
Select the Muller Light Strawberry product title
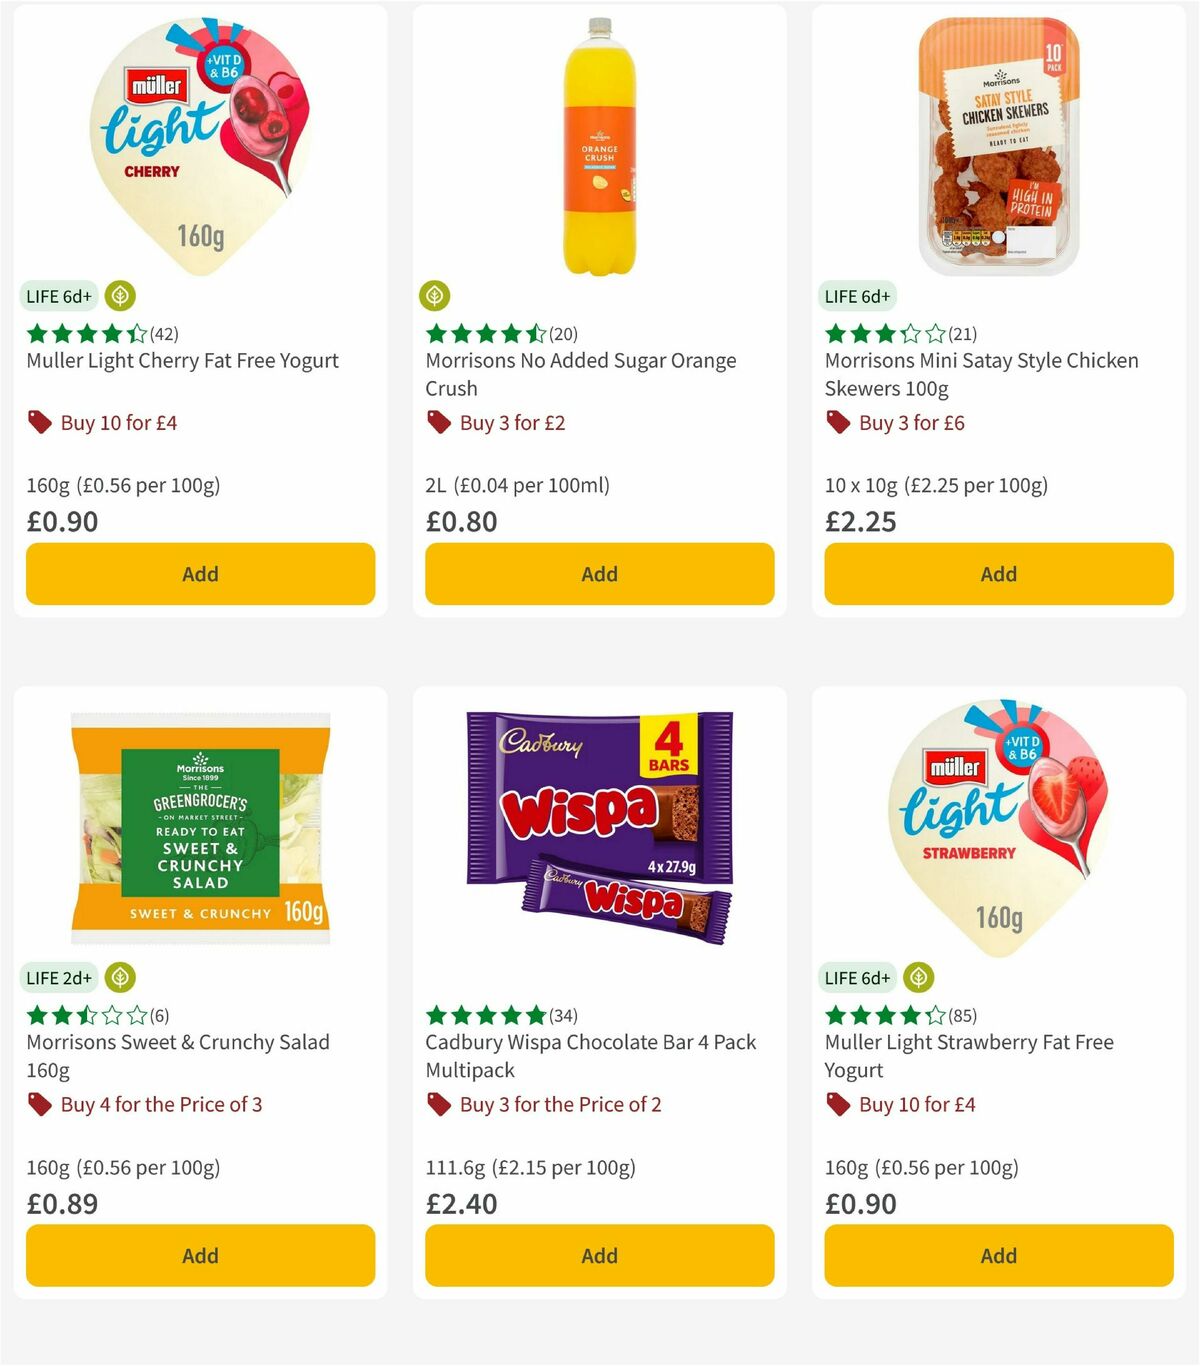pyautogui.click(x=968, y=1055)
